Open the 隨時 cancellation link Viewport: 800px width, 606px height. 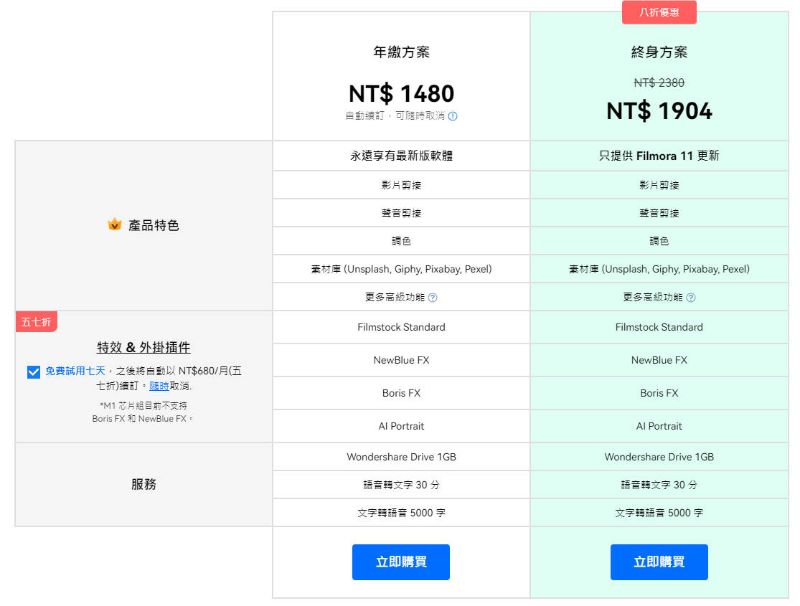tap(159, 386)
